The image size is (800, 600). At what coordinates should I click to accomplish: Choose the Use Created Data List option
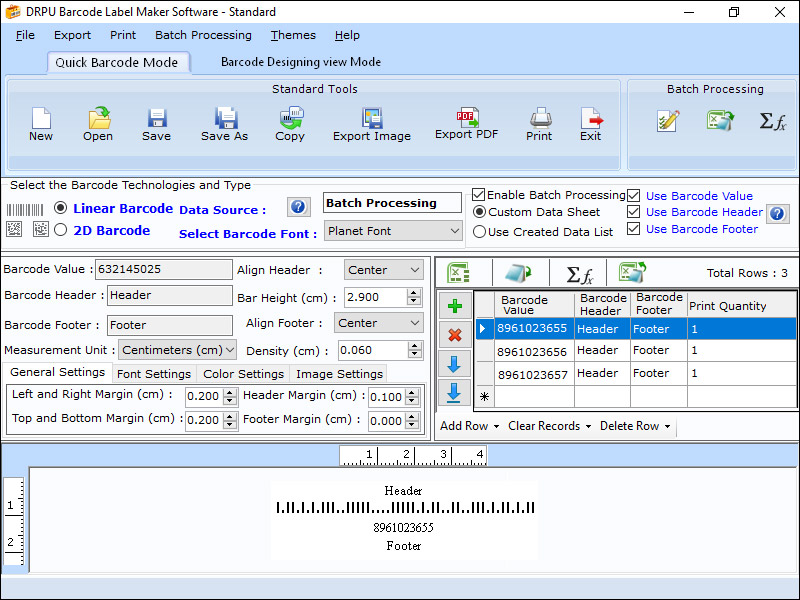tap(477, 231)
